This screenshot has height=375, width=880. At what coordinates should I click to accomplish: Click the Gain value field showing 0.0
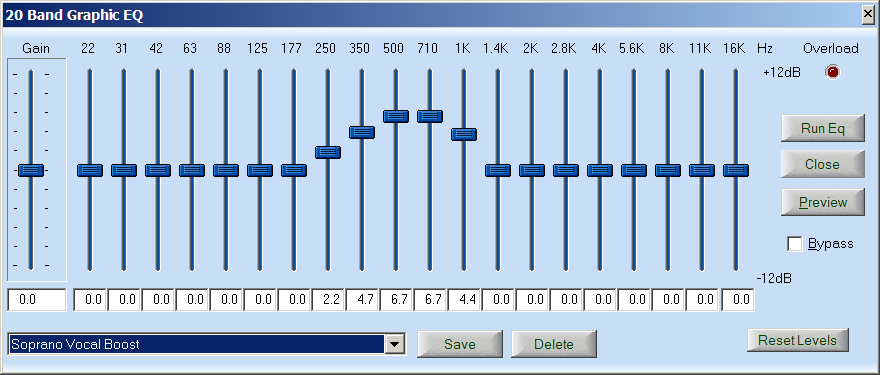(x=37, y=300)
